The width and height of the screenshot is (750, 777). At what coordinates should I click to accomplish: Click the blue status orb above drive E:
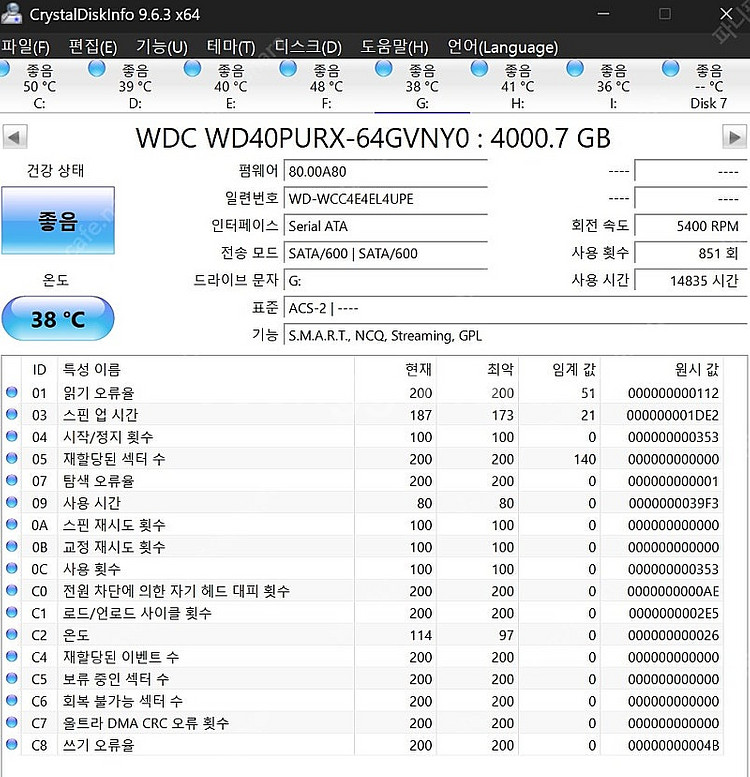click(192, 68)
